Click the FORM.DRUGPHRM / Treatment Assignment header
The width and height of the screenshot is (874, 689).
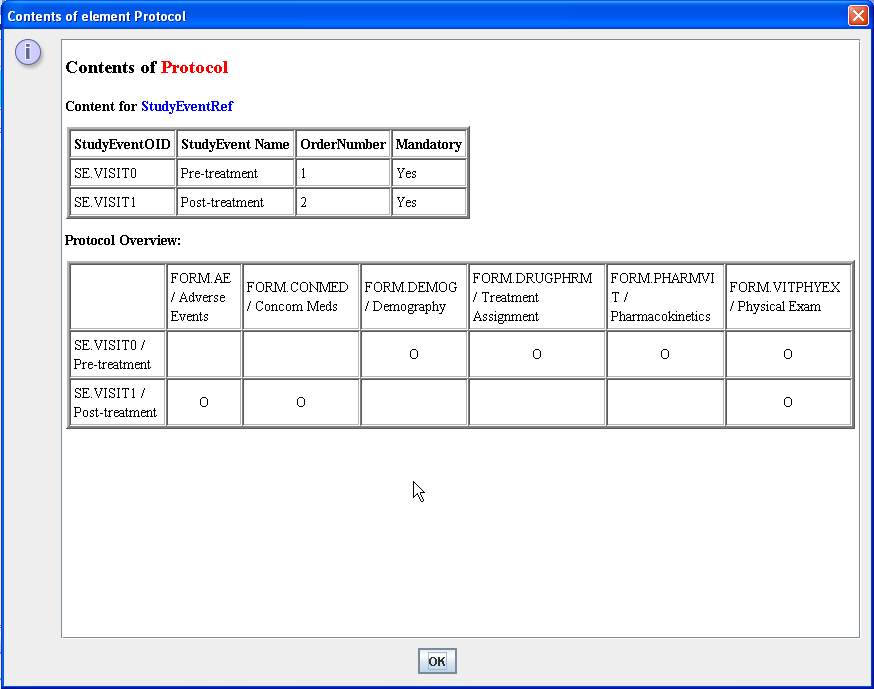click(536, 297)
